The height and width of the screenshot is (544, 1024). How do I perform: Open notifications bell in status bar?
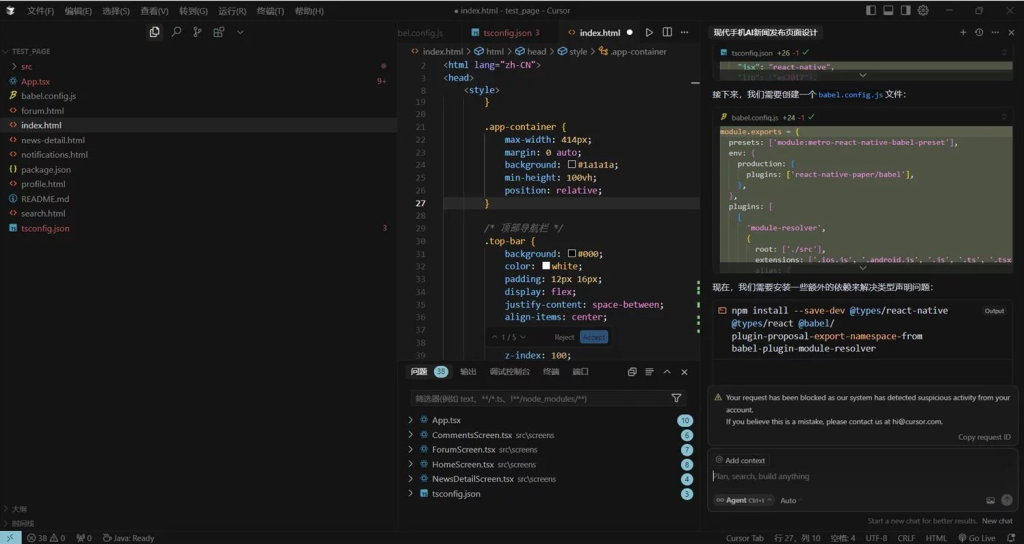coord(1011,538)
